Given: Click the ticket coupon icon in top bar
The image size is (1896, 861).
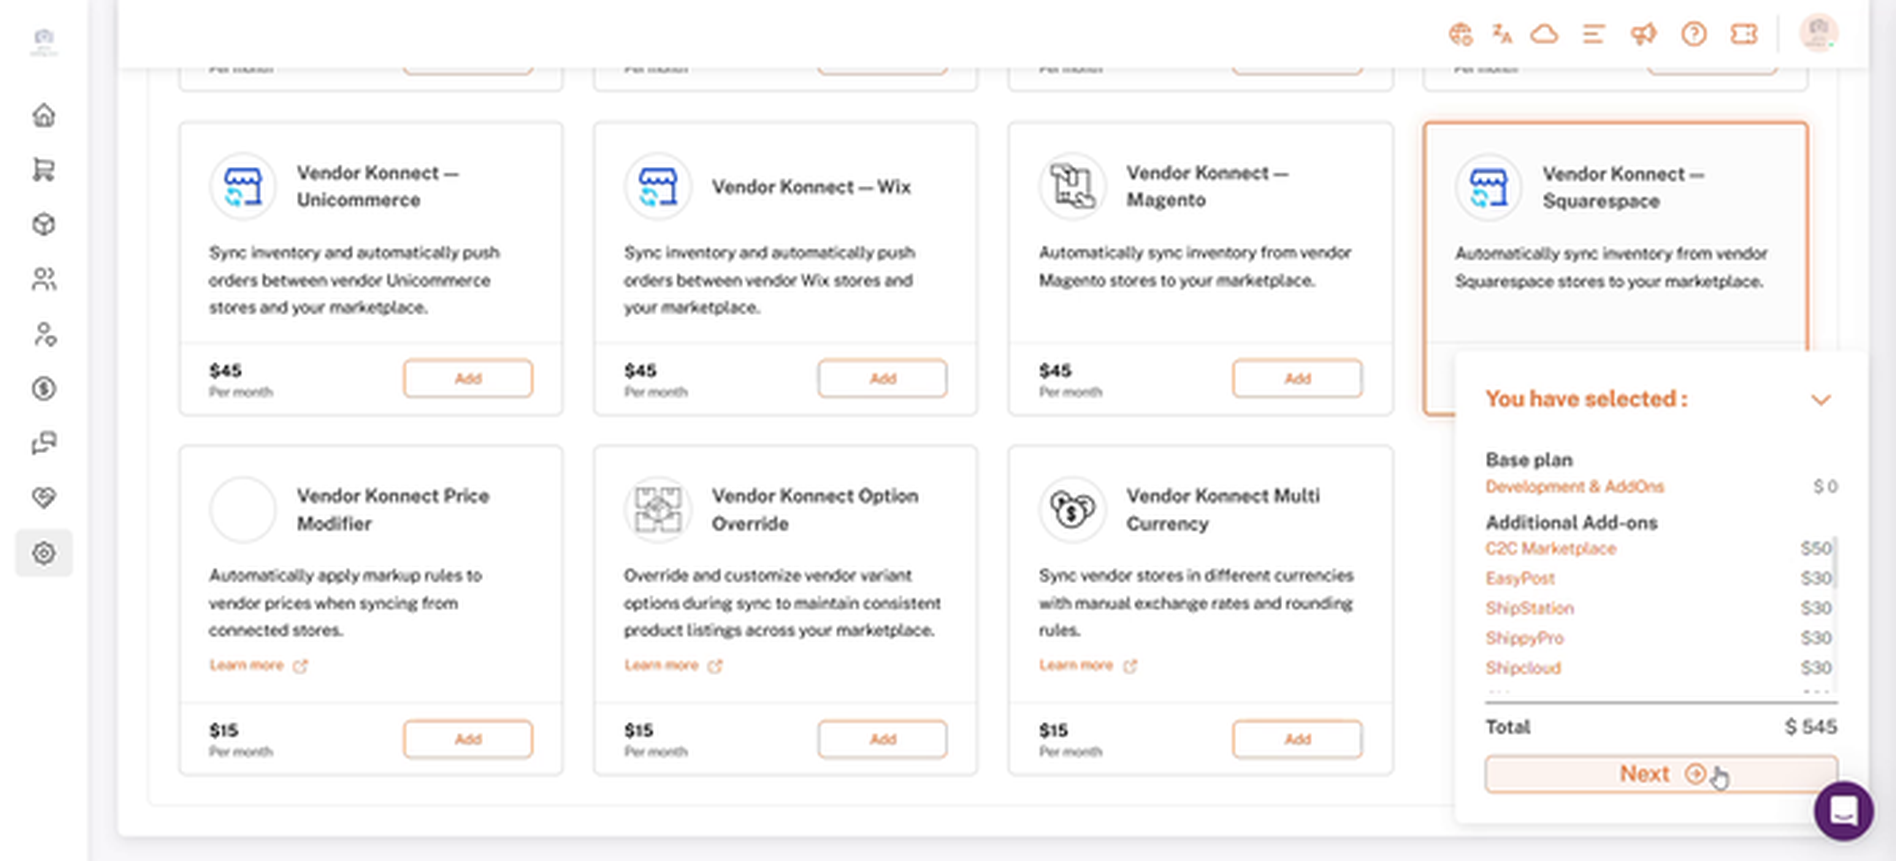Looking at the screenshot, I should click(1744, 35).
